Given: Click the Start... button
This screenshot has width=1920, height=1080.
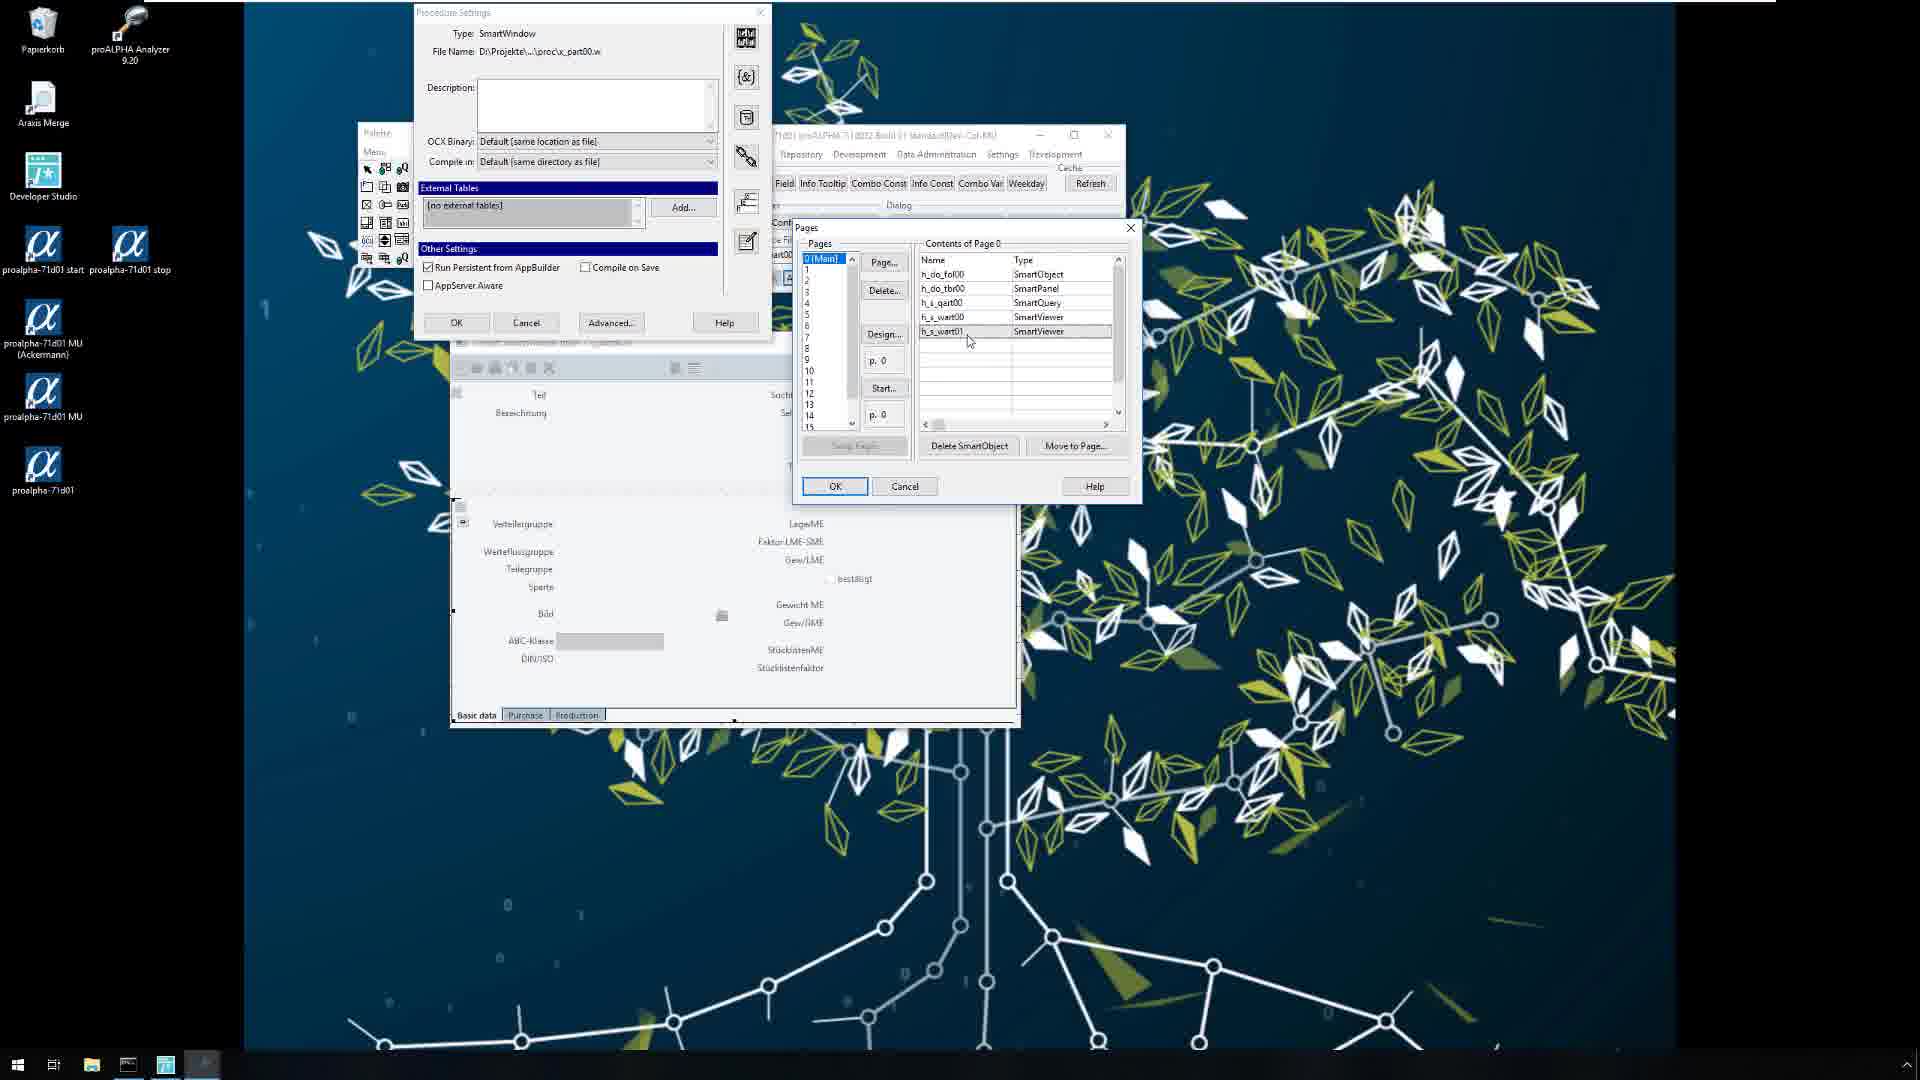Looking at the screenshot, I should pyautogui.click(x=884, y=389).
